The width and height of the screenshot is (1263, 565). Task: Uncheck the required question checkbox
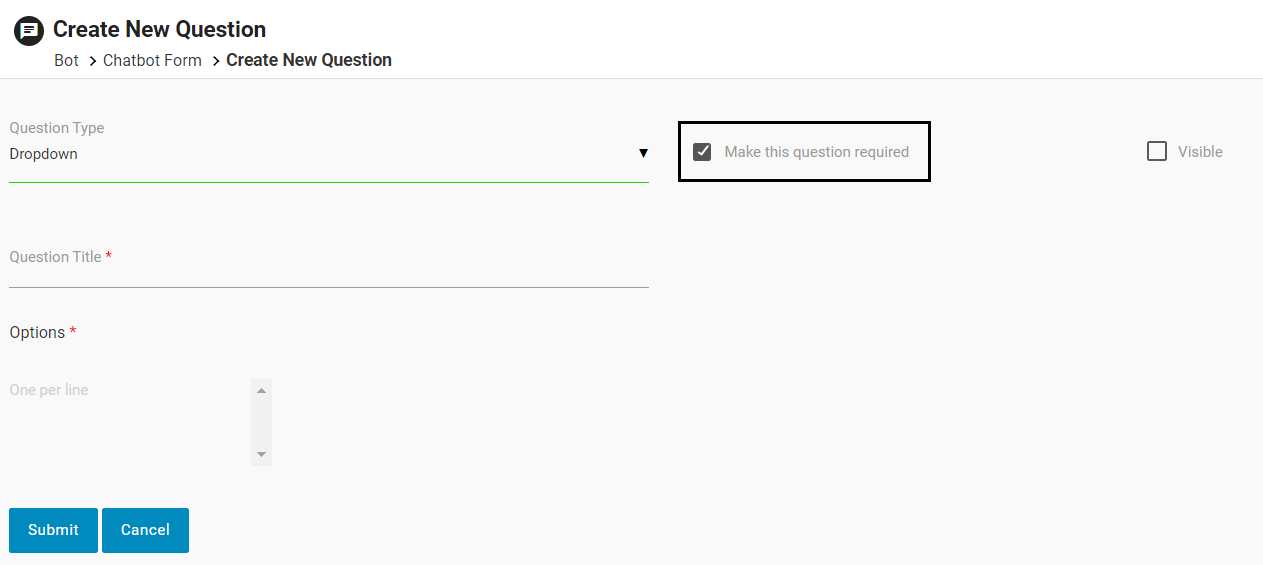(702, 152)
